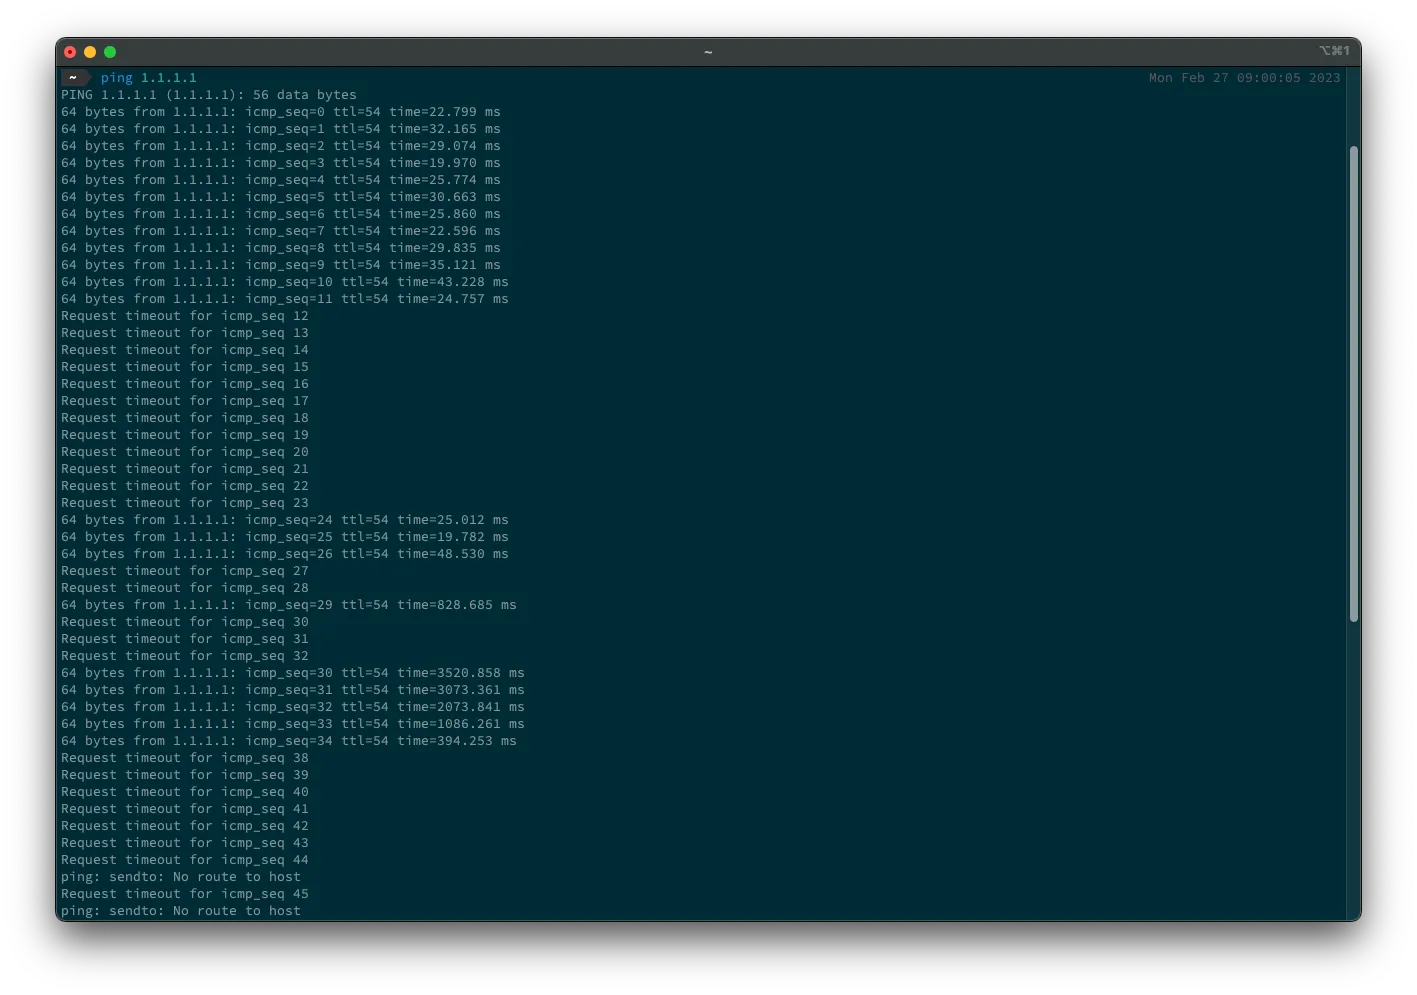Click "Request timeout for icmp_seq 45" line
1417x995 pixels.
(184, 894)
